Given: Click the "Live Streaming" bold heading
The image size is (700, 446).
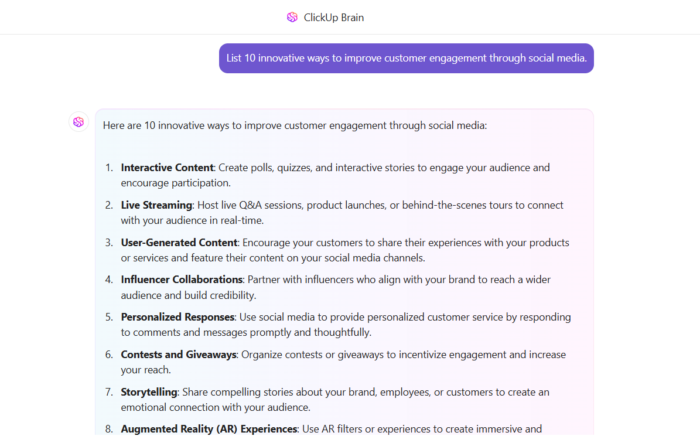Looking at the screenshot, I should click(x=158, y=206).
